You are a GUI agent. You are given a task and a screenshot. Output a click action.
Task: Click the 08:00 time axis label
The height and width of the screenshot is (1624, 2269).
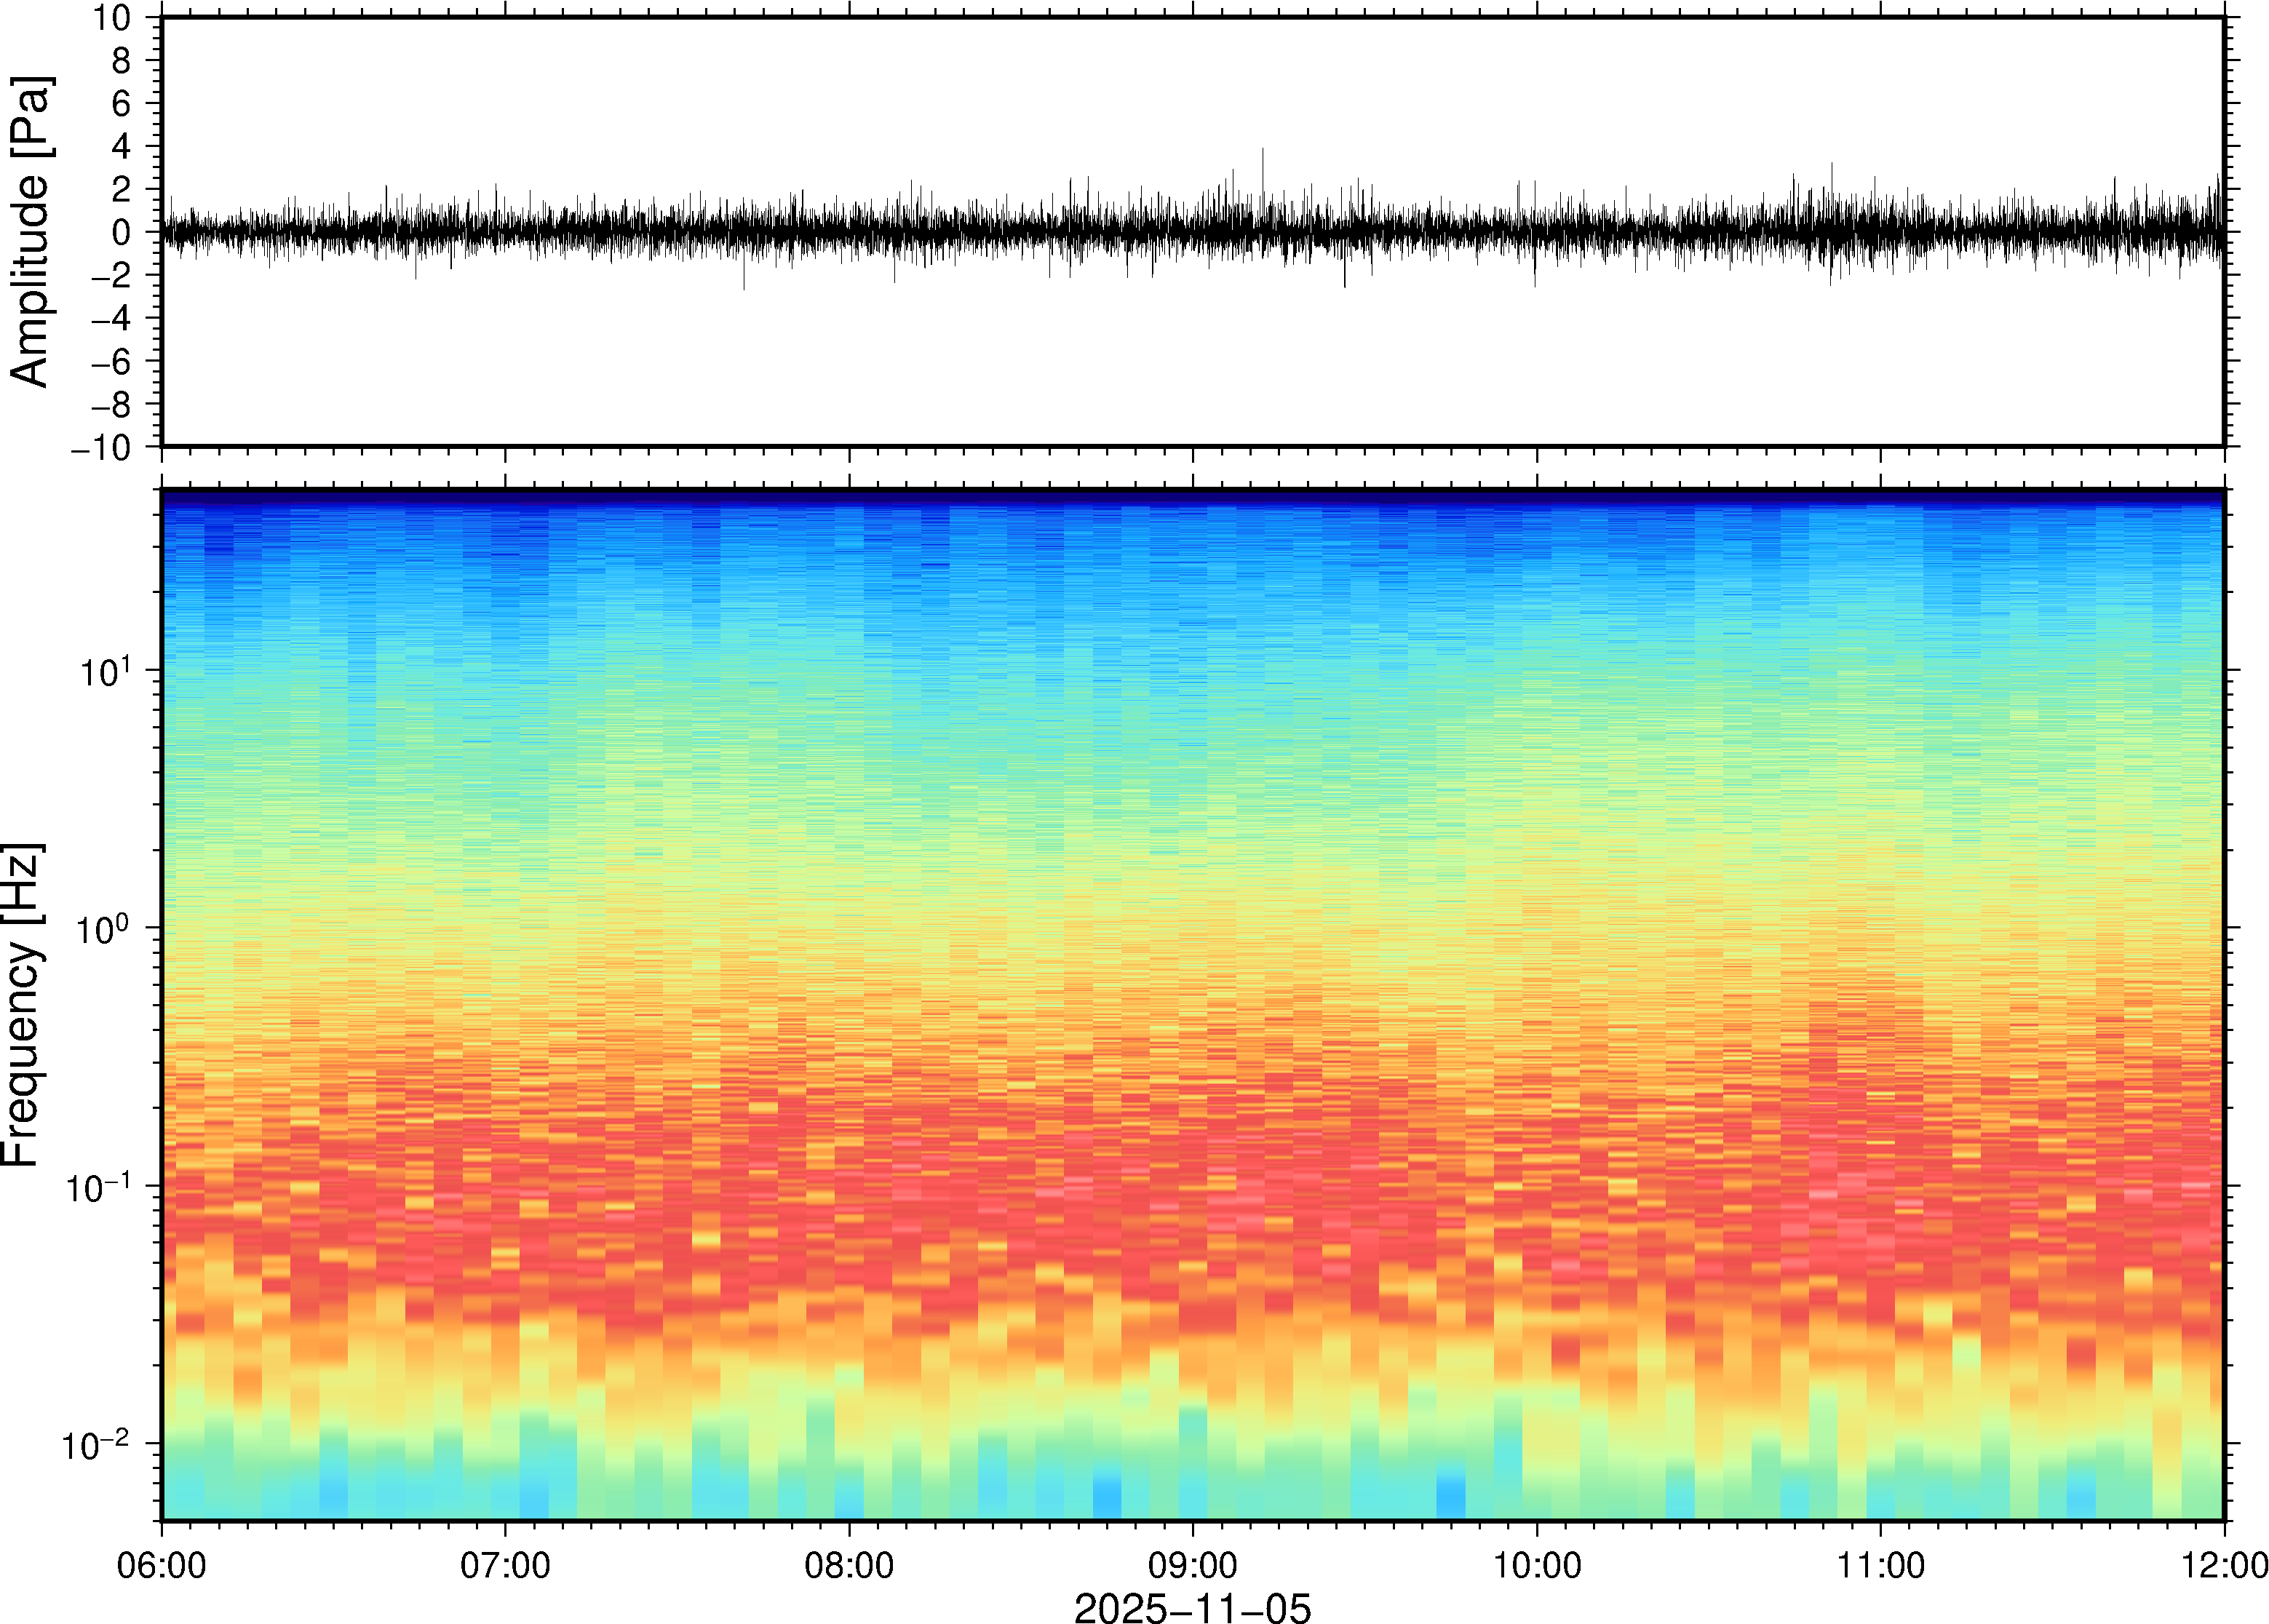click(x=849, y=1565)
